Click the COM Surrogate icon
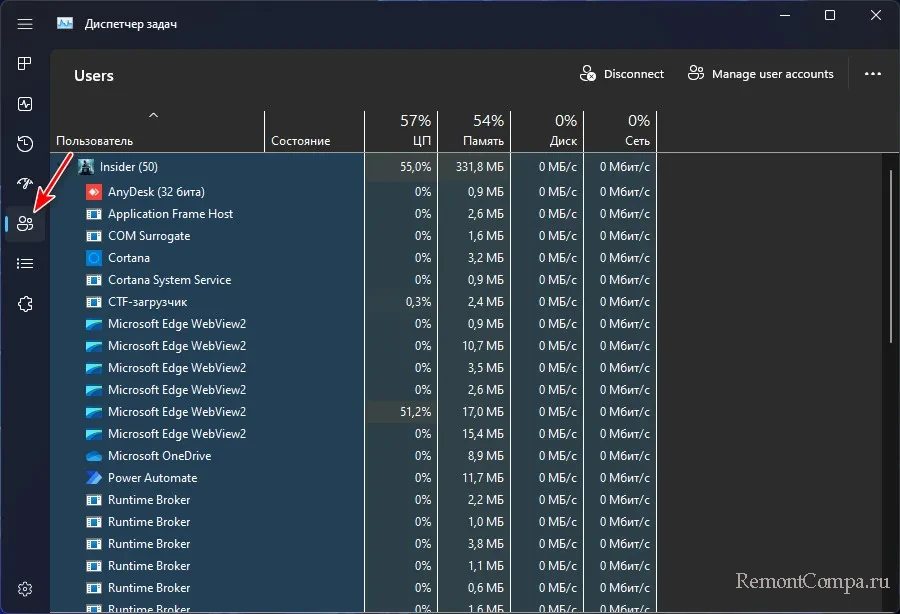 tap(94, 236)
